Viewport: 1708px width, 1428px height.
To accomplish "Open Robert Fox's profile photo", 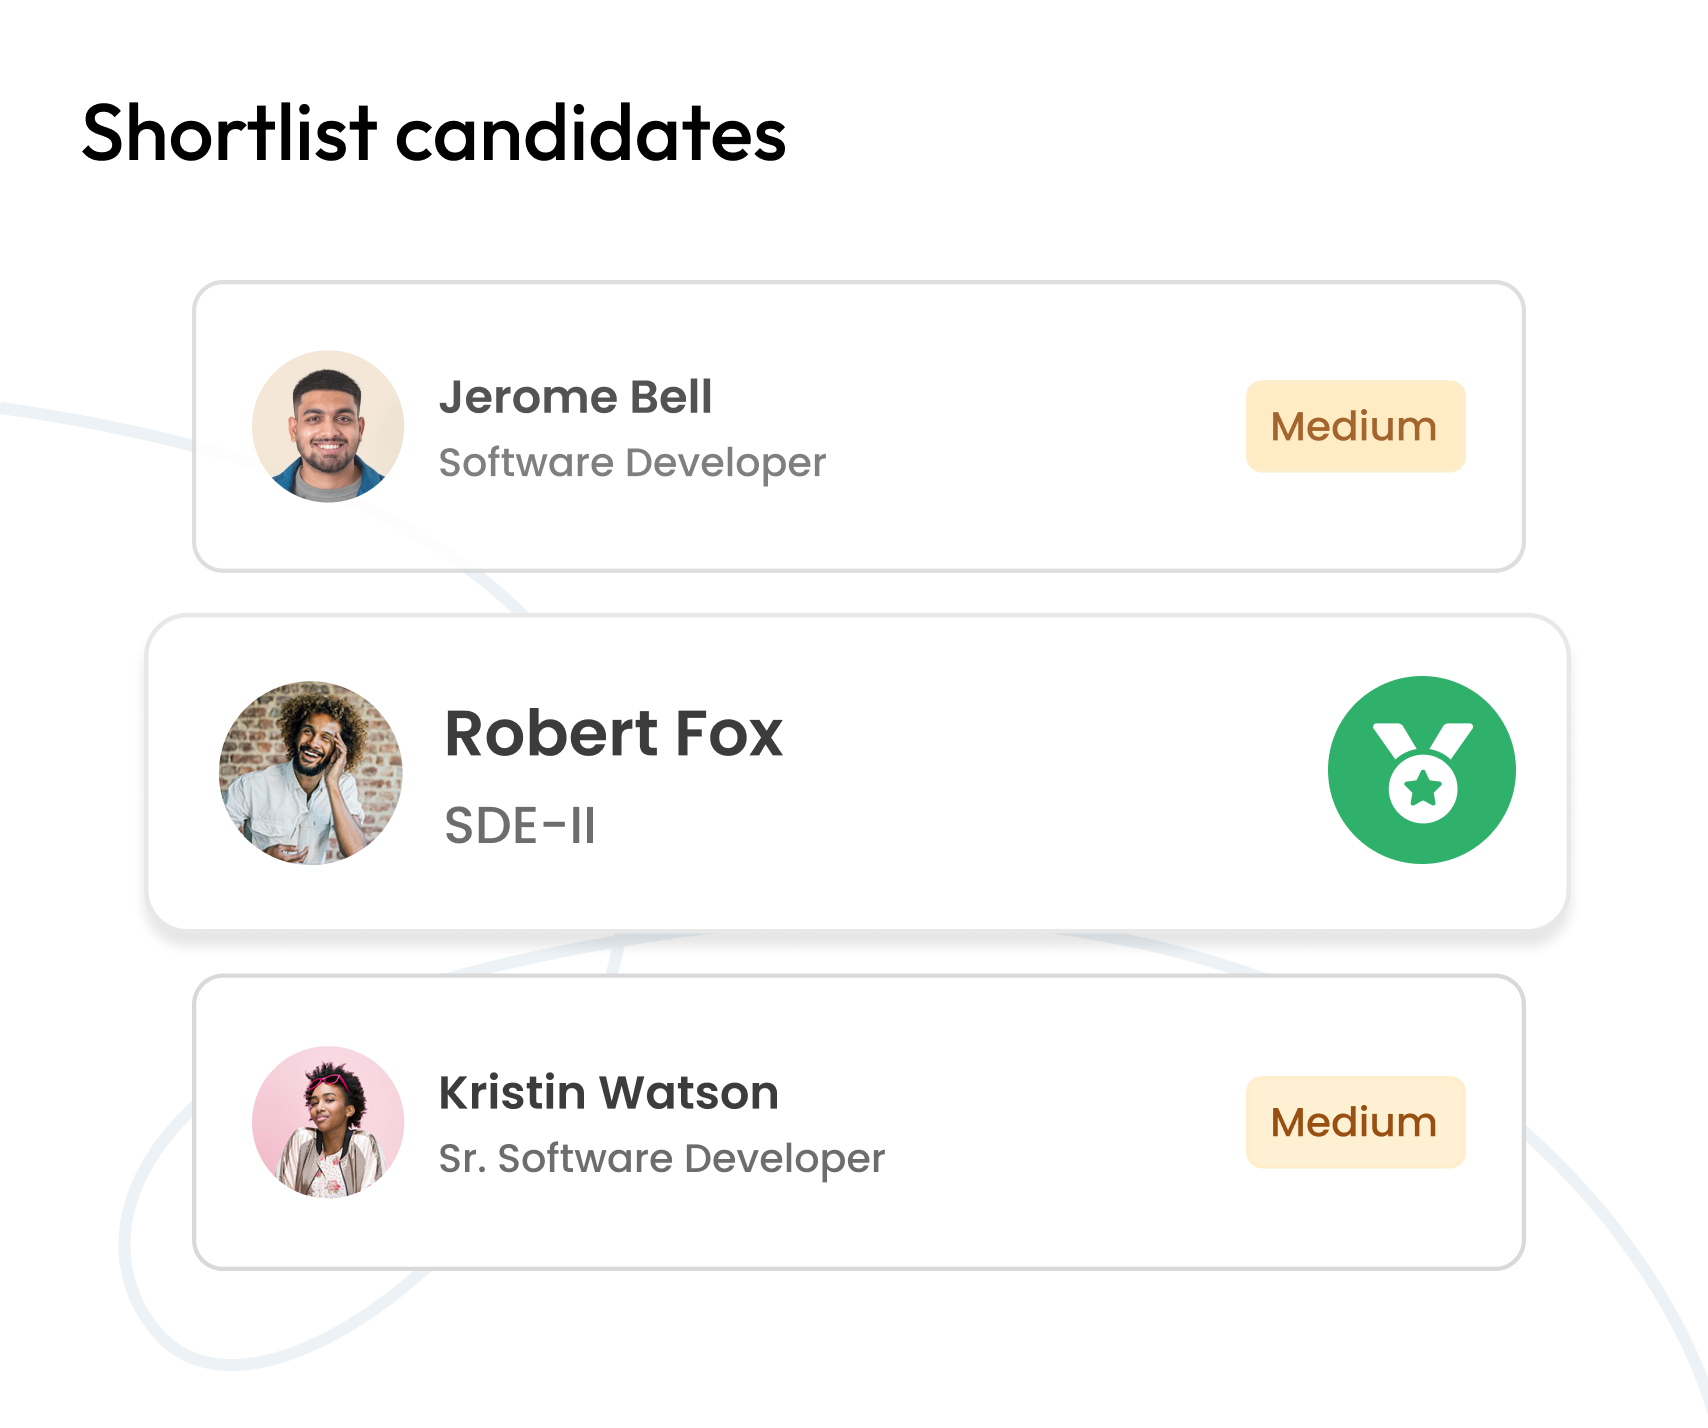I will coord(311,773).
